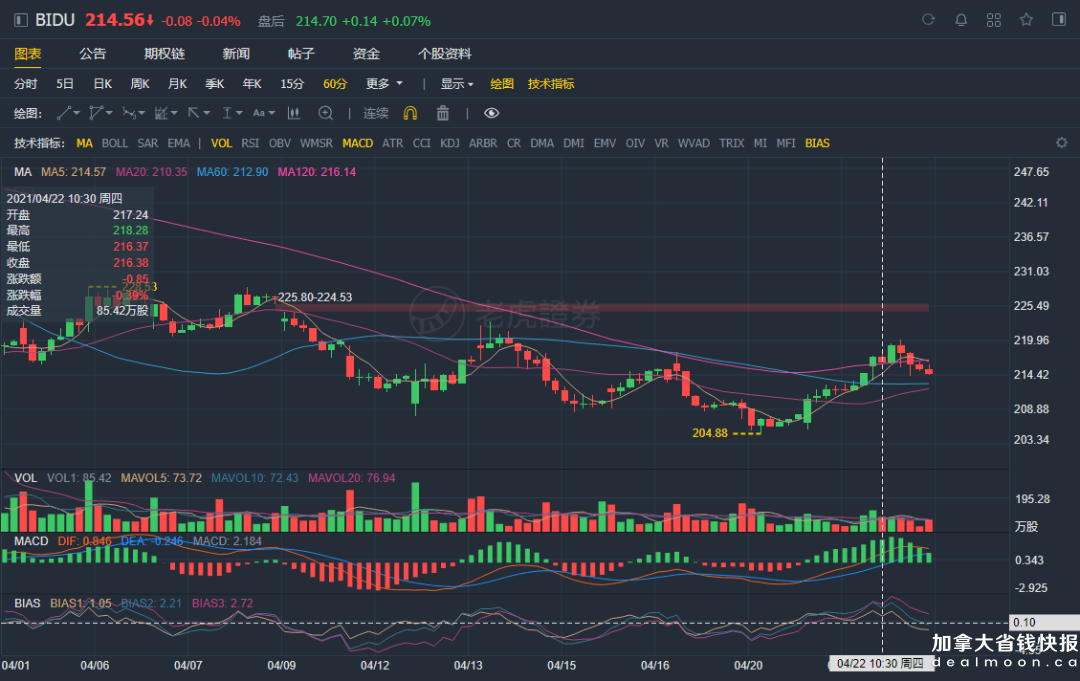
Task: Toggle the BOLL technical indicator
Action: [x=115, y=143]
